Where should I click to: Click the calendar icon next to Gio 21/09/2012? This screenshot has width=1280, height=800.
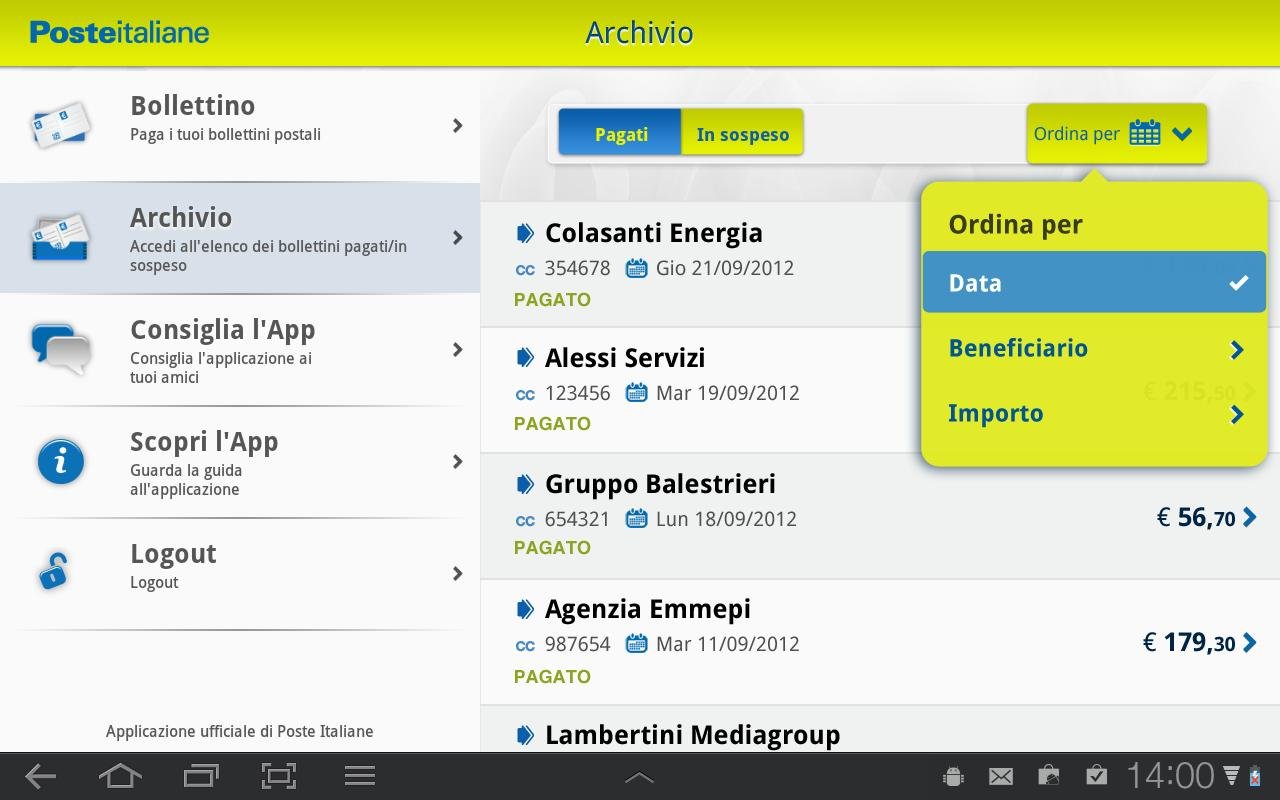coord(636,268)
